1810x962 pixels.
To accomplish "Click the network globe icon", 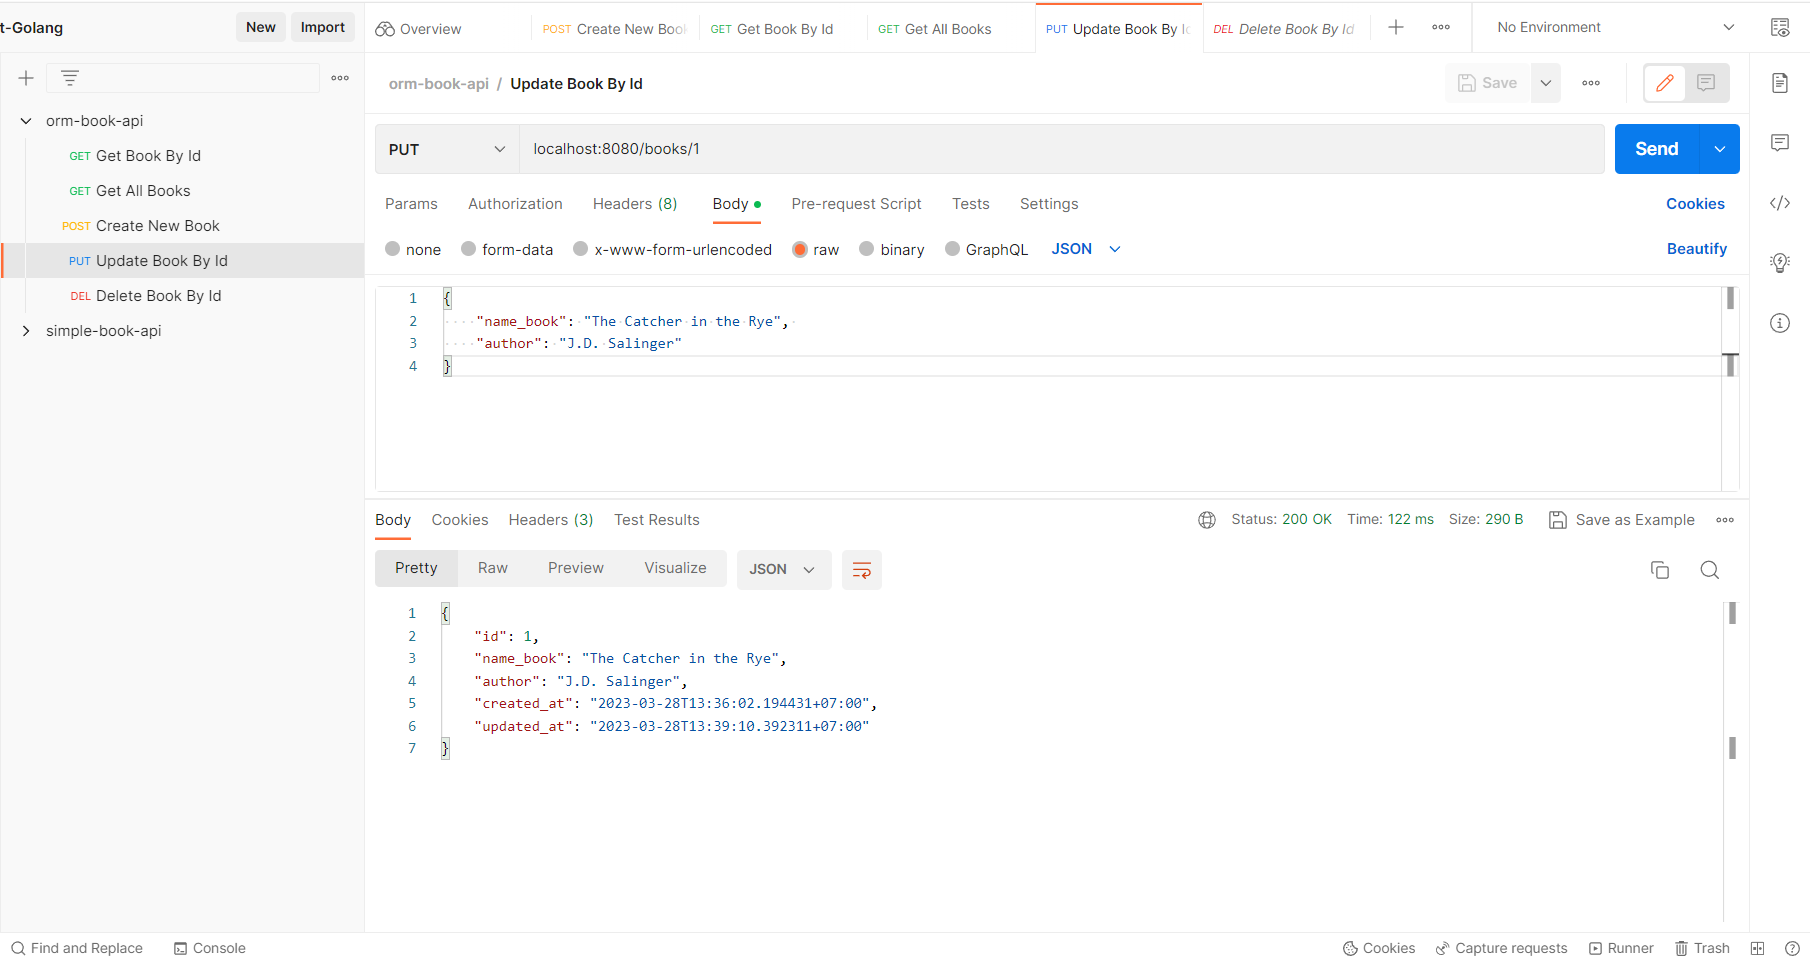I will tap(1207, 520).
